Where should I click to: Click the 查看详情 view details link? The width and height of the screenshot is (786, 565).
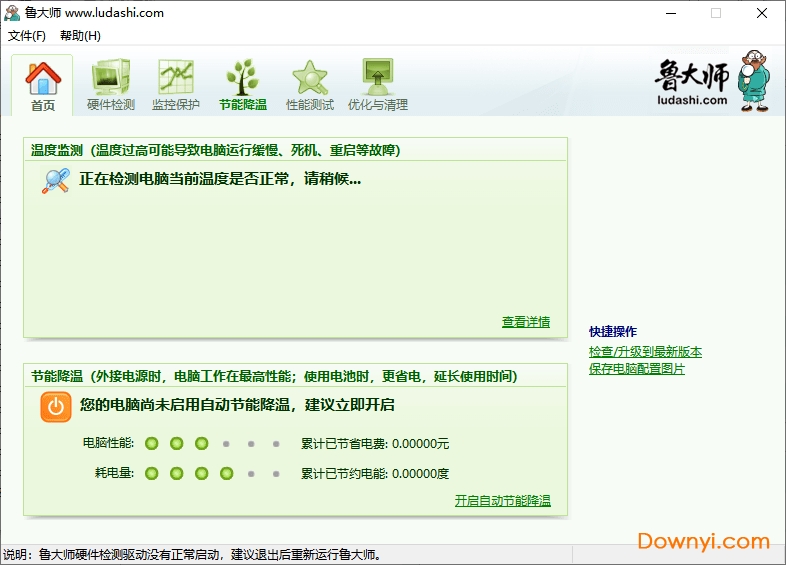tap(526, 322)
